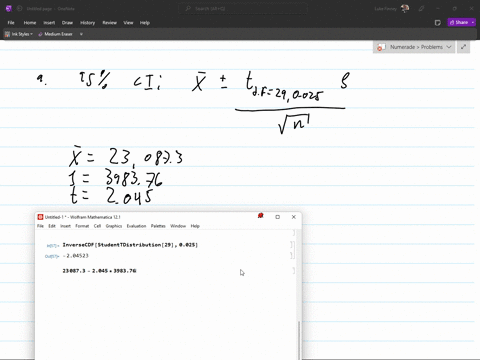This screenshot has height=360, width=480.
Task: Click the Mathematica vertical scrollbar thumb
Action: (x=299, y=340)
